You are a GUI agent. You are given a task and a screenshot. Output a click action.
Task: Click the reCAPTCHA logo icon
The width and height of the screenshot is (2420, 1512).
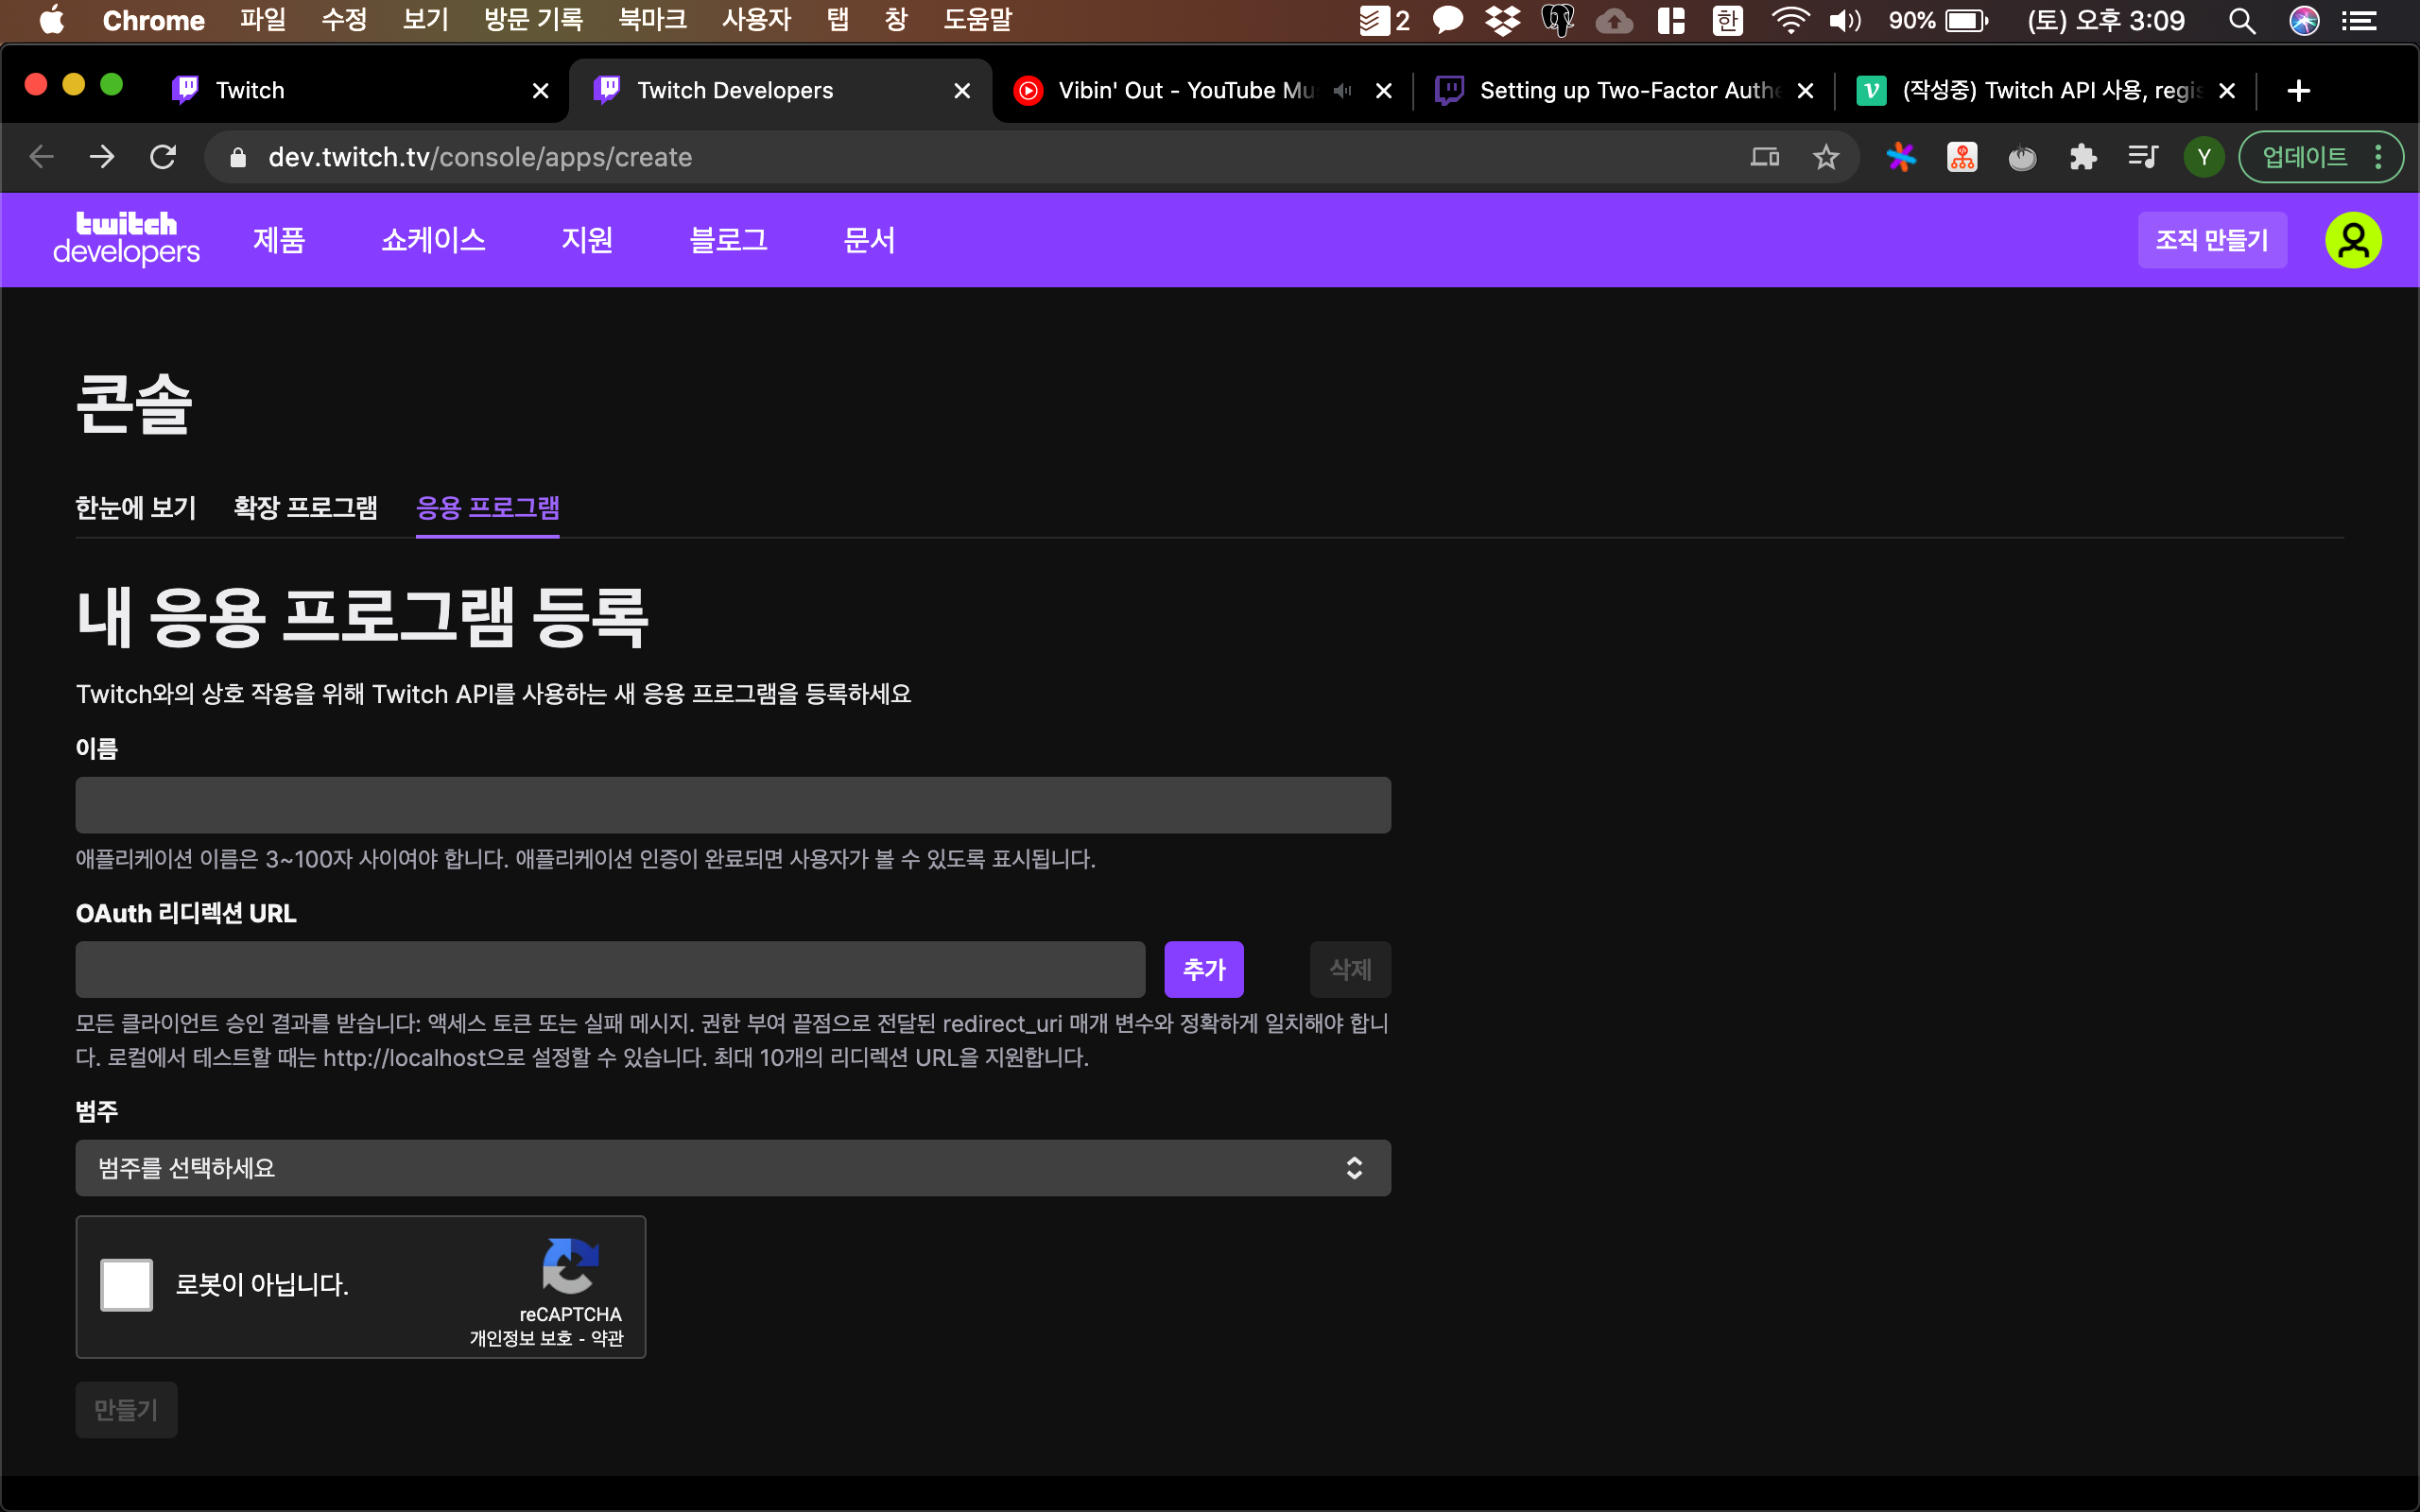click(x=570, y=1265)
